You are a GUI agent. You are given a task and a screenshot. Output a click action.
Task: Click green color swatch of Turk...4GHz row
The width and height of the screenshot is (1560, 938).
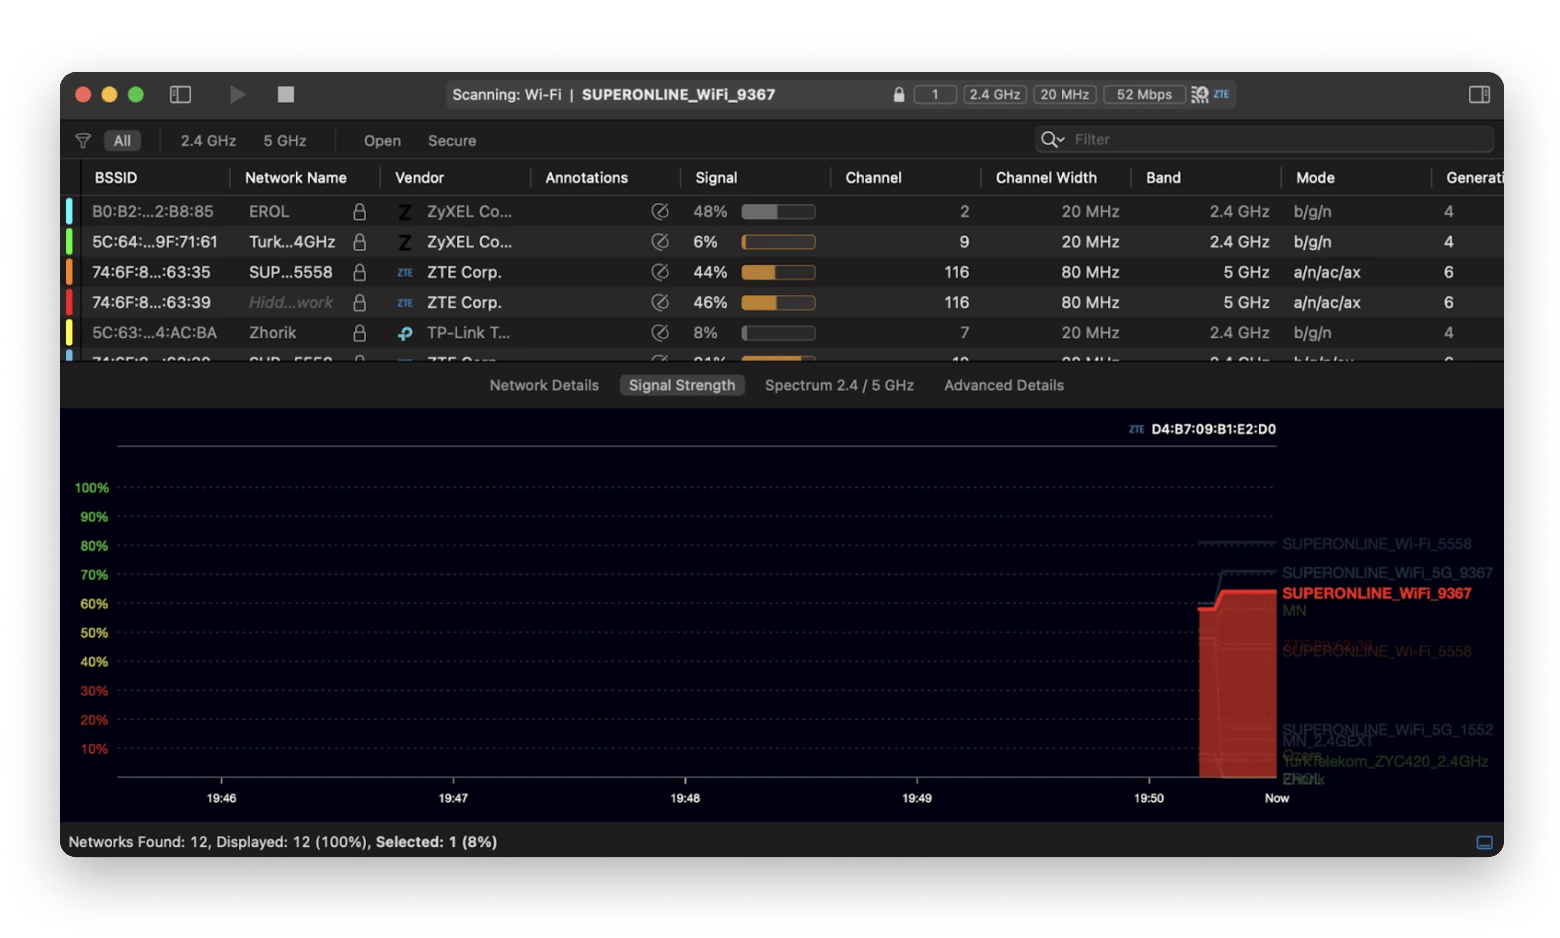point(69,241)
